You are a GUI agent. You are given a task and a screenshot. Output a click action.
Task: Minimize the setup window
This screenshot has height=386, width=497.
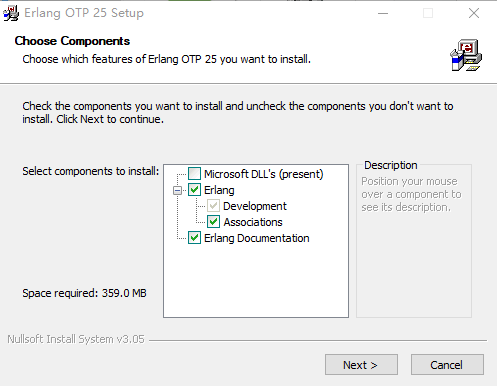tap(383, 13)
